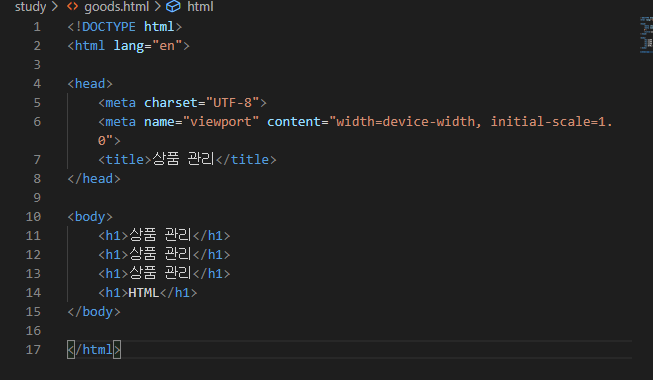This screenshot has height=380, width=653.
Task: Click the closing head tag on line 8
Action: tap(94, 179)
